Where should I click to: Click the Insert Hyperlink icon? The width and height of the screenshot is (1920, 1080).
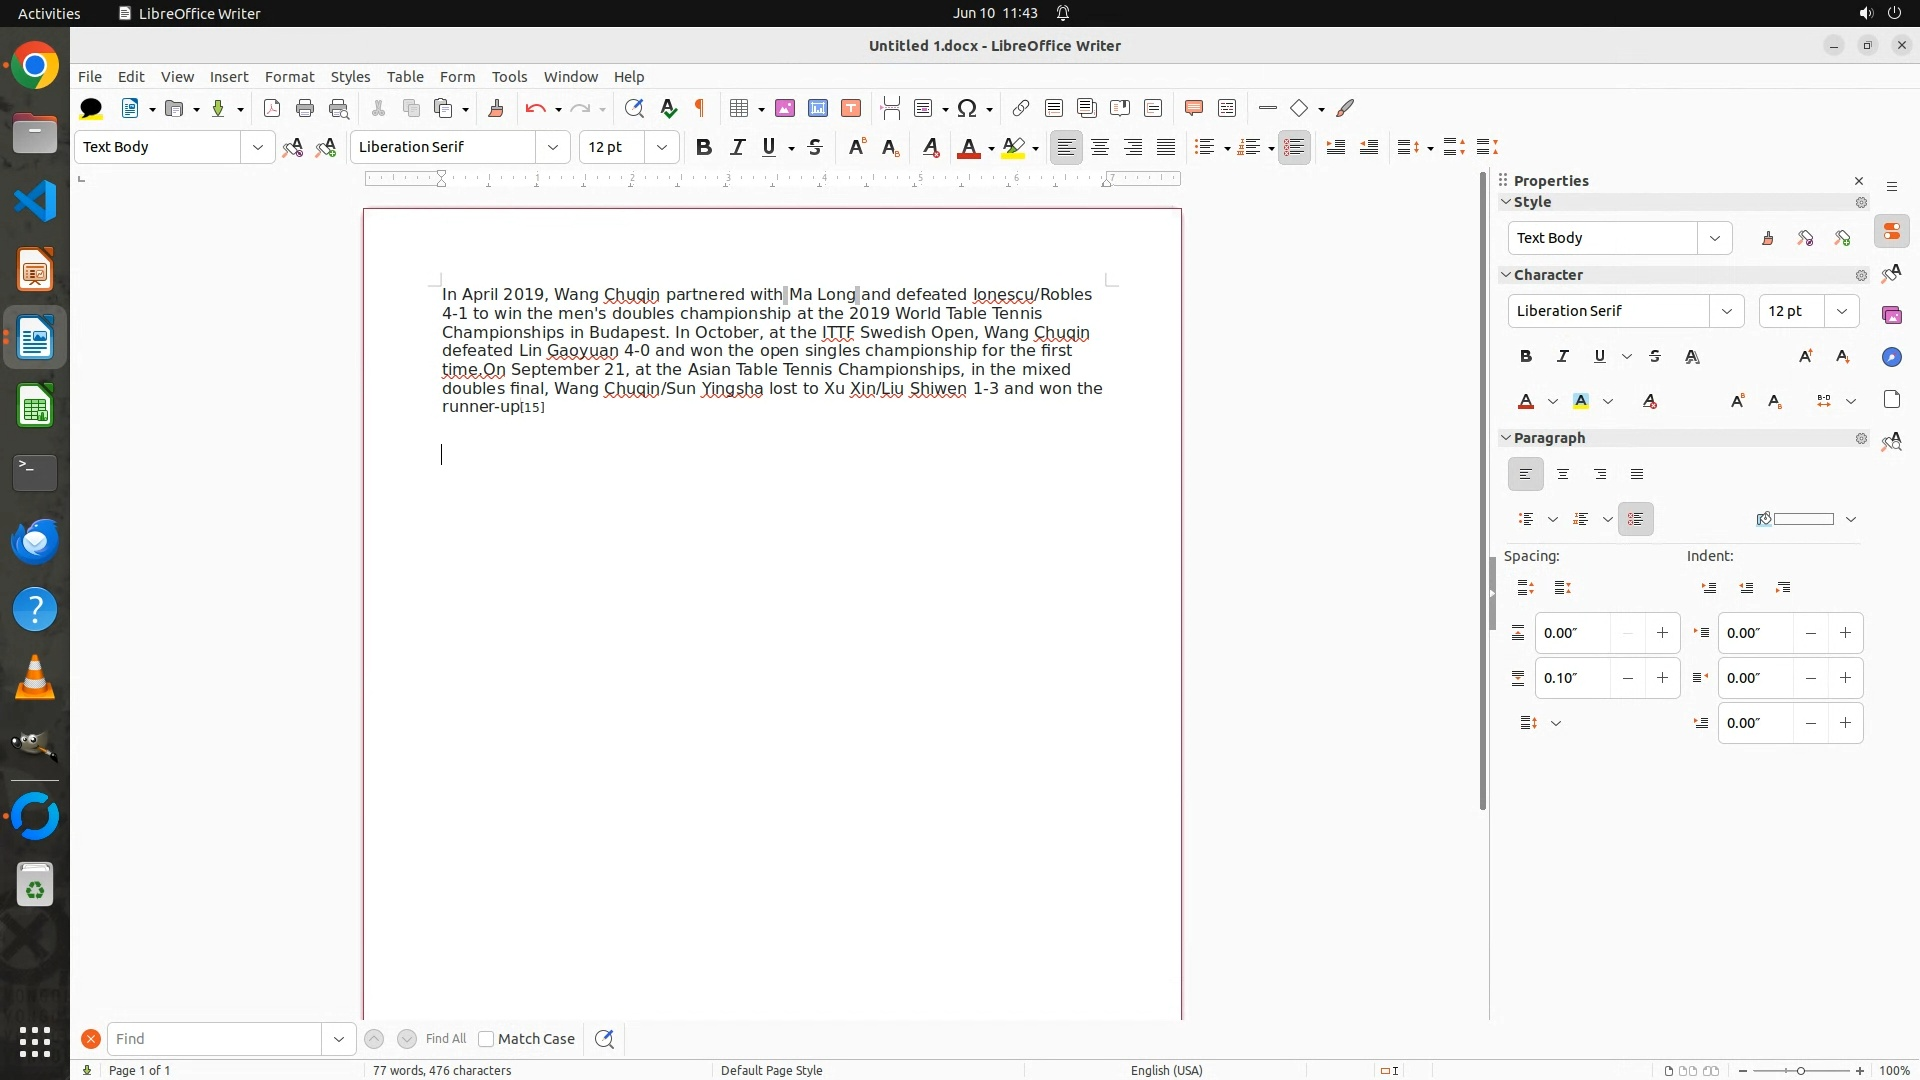click(1020, 108)
